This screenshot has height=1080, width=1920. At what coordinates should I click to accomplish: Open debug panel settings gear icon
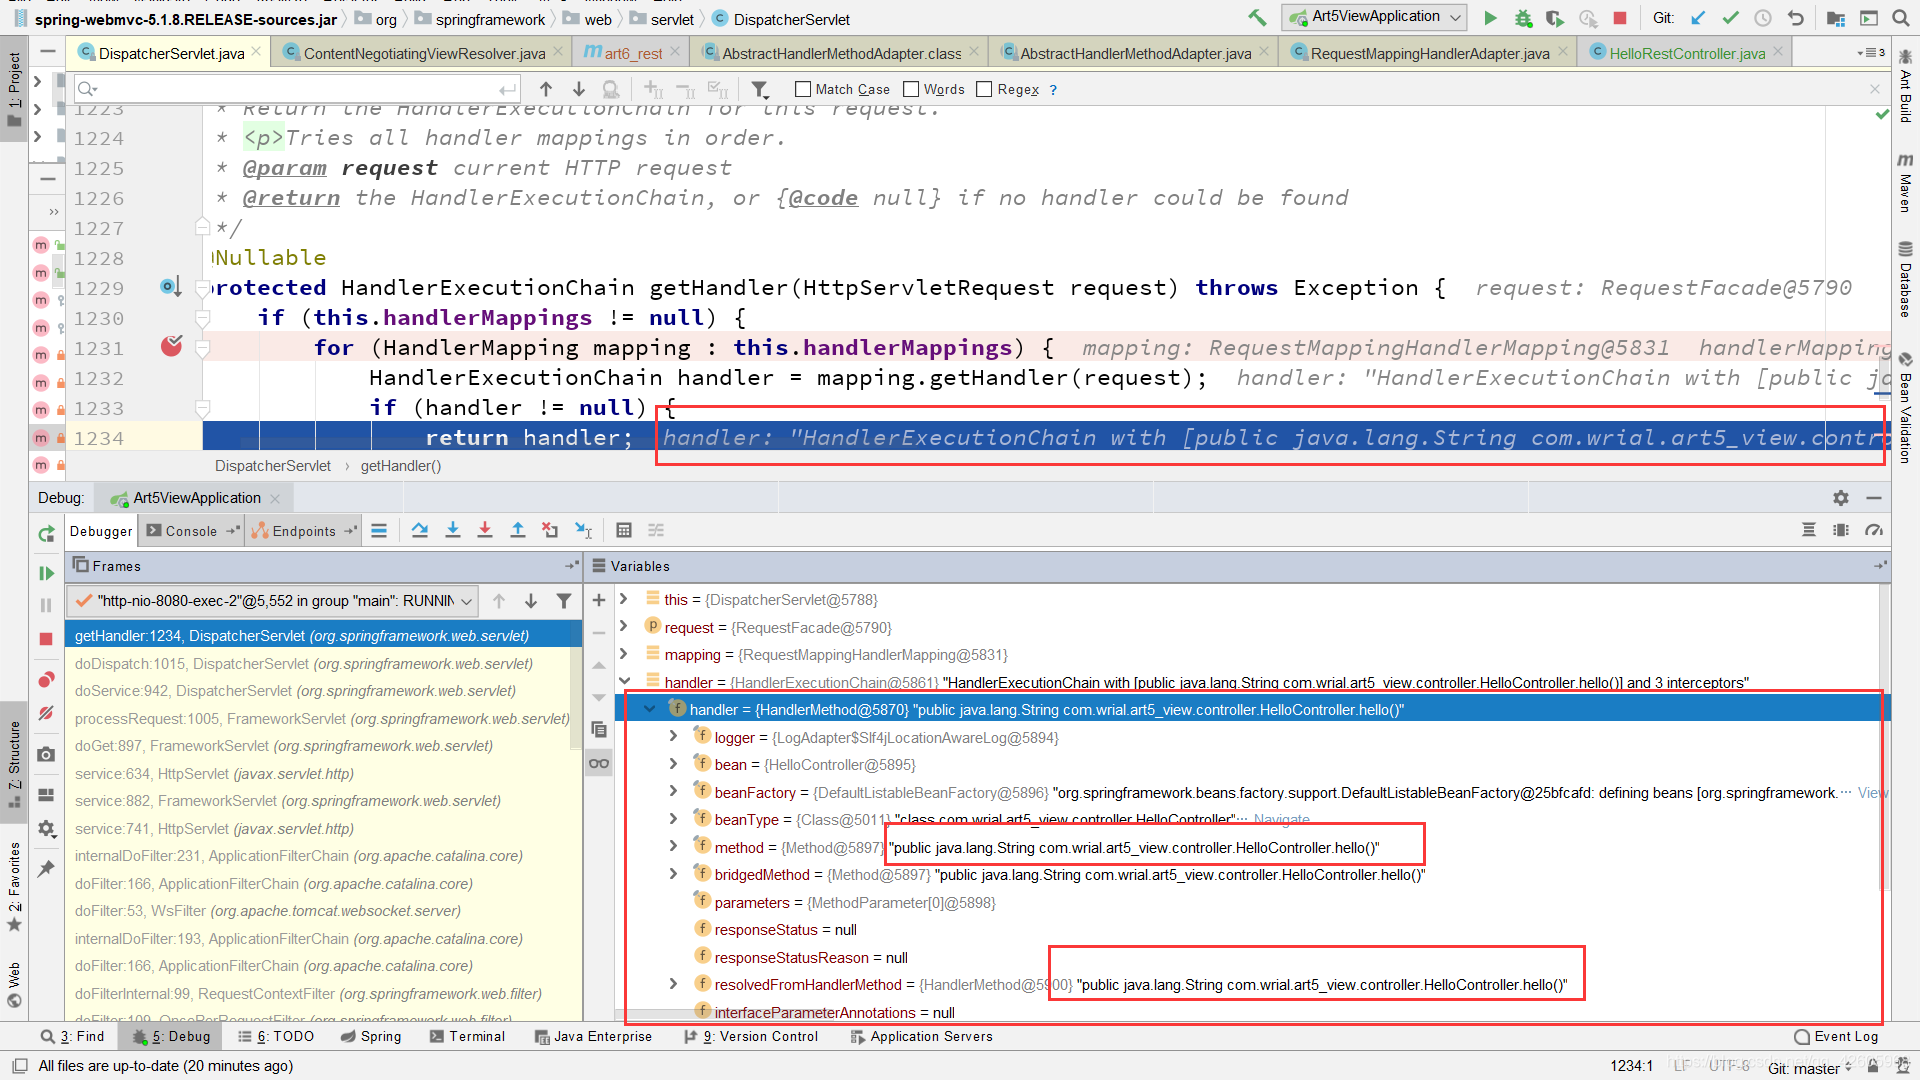click(1841, 497)
